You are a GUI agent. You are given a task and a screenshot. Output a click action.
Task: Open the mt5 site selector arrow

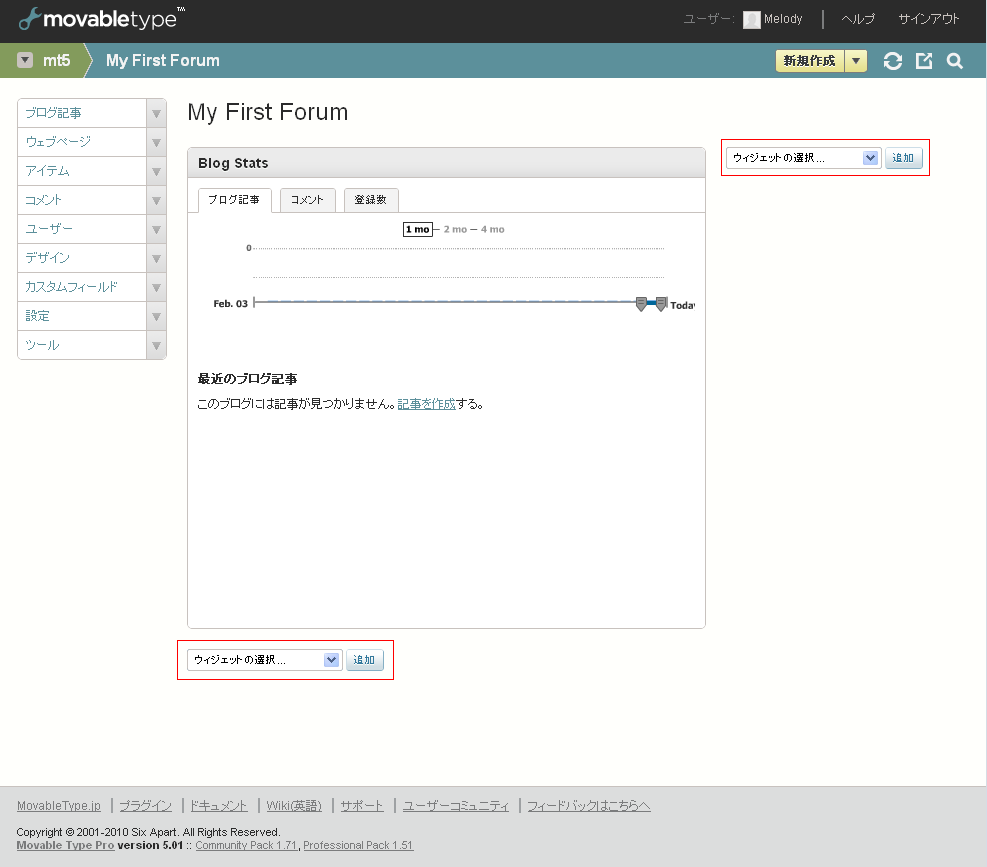coord(25,60)
